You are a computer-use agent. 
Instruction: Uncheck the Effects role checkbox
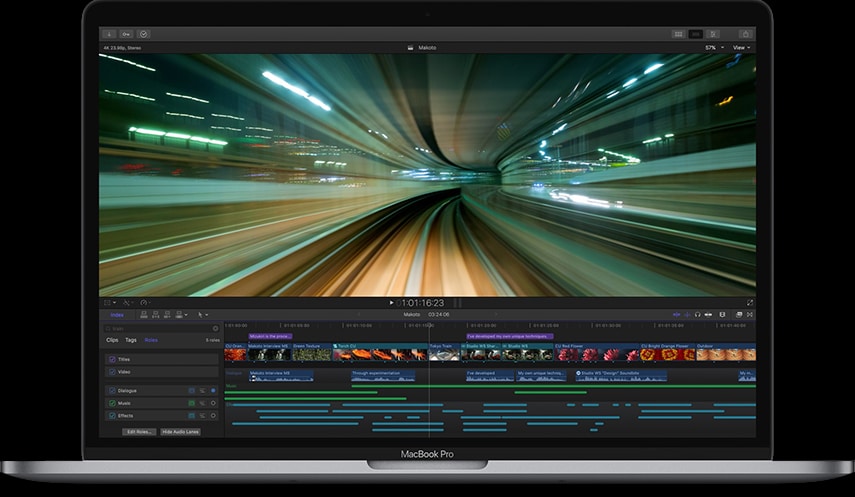tap(112, 416)
